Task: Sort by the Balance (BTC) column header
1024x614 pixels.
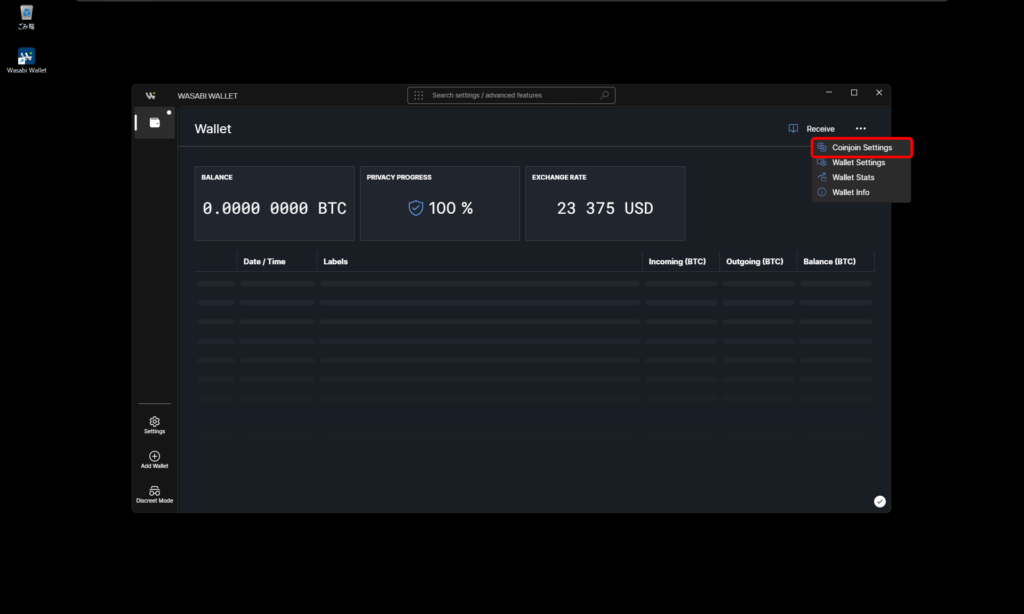Action: [829, 262]
